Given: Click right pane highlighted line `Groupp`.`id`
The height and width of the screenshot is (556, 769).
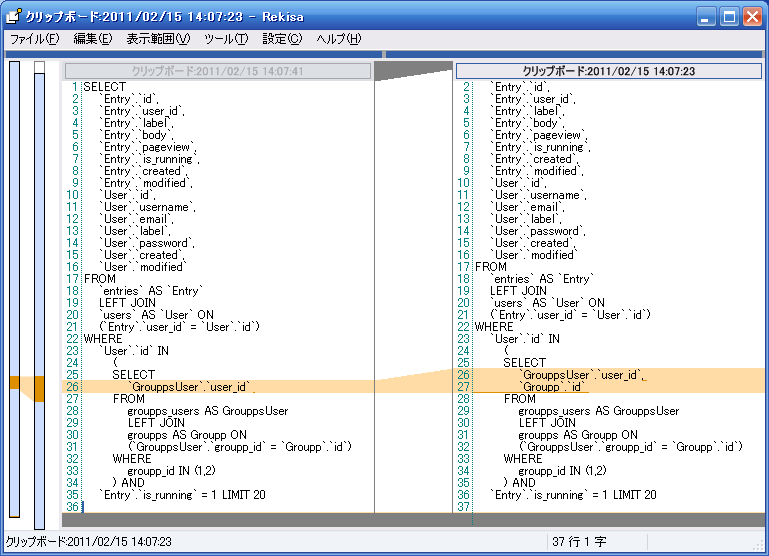Looking at the screenshot, I should (553, 387).
